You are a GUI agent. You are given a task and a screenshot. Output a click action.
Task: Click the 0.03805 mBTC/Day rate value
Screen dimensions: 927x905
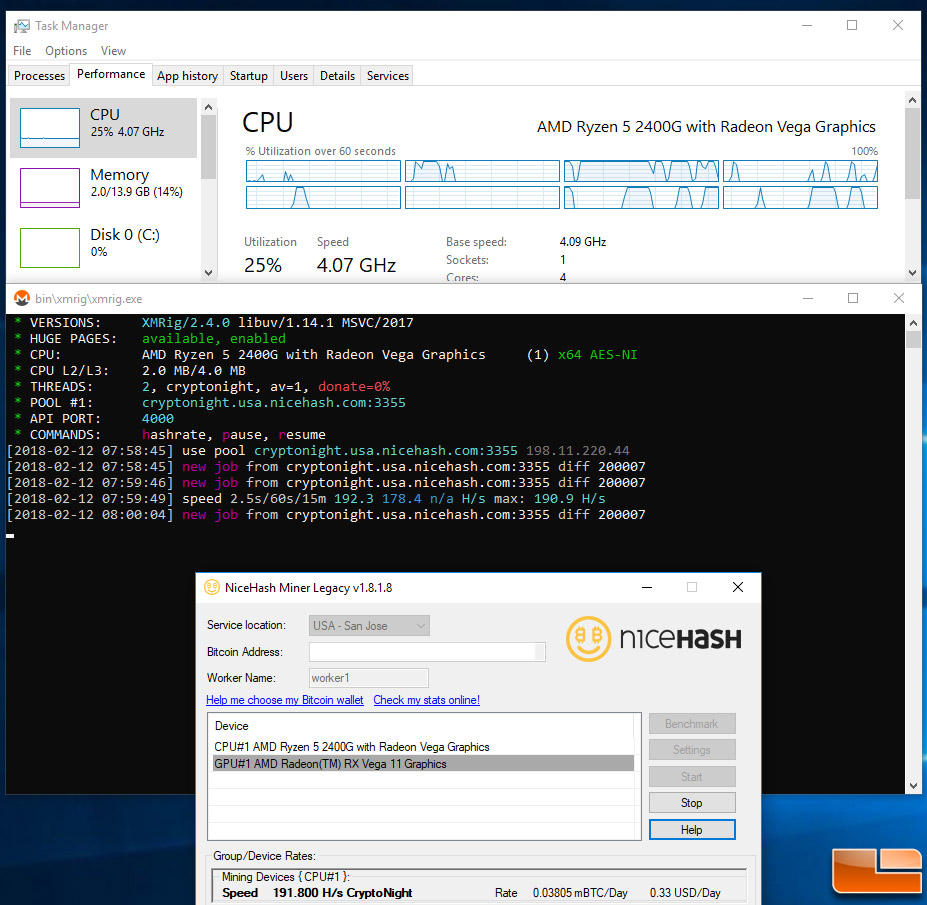click(x=580, y=893)
